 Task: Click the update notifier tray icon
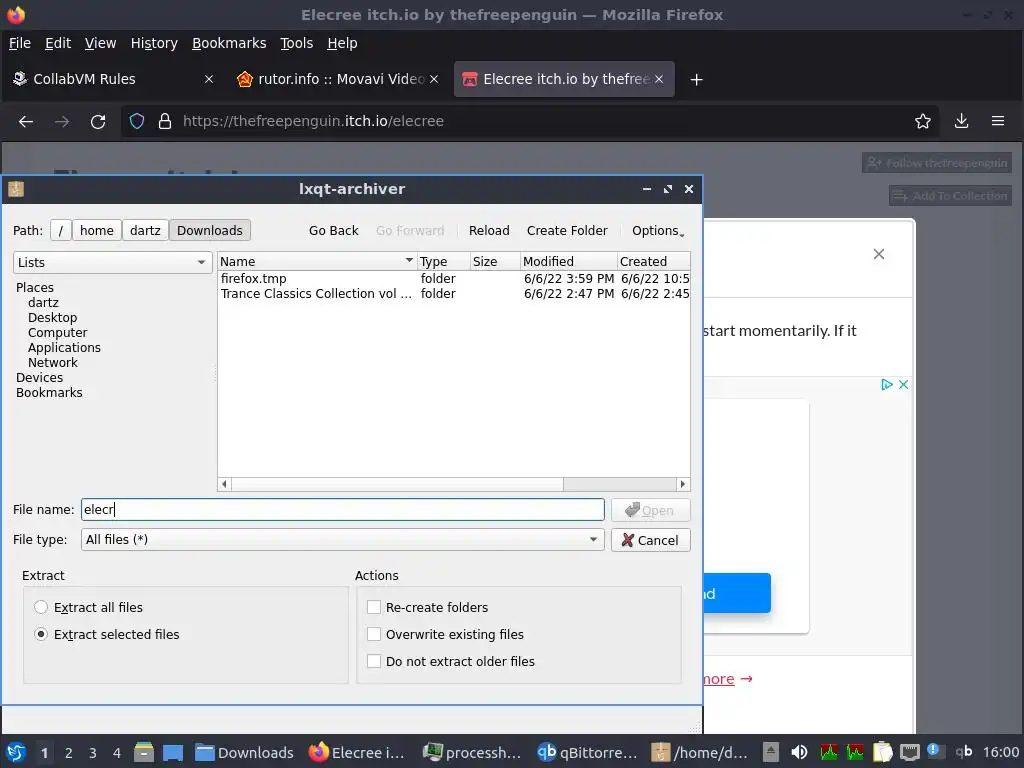935,751
